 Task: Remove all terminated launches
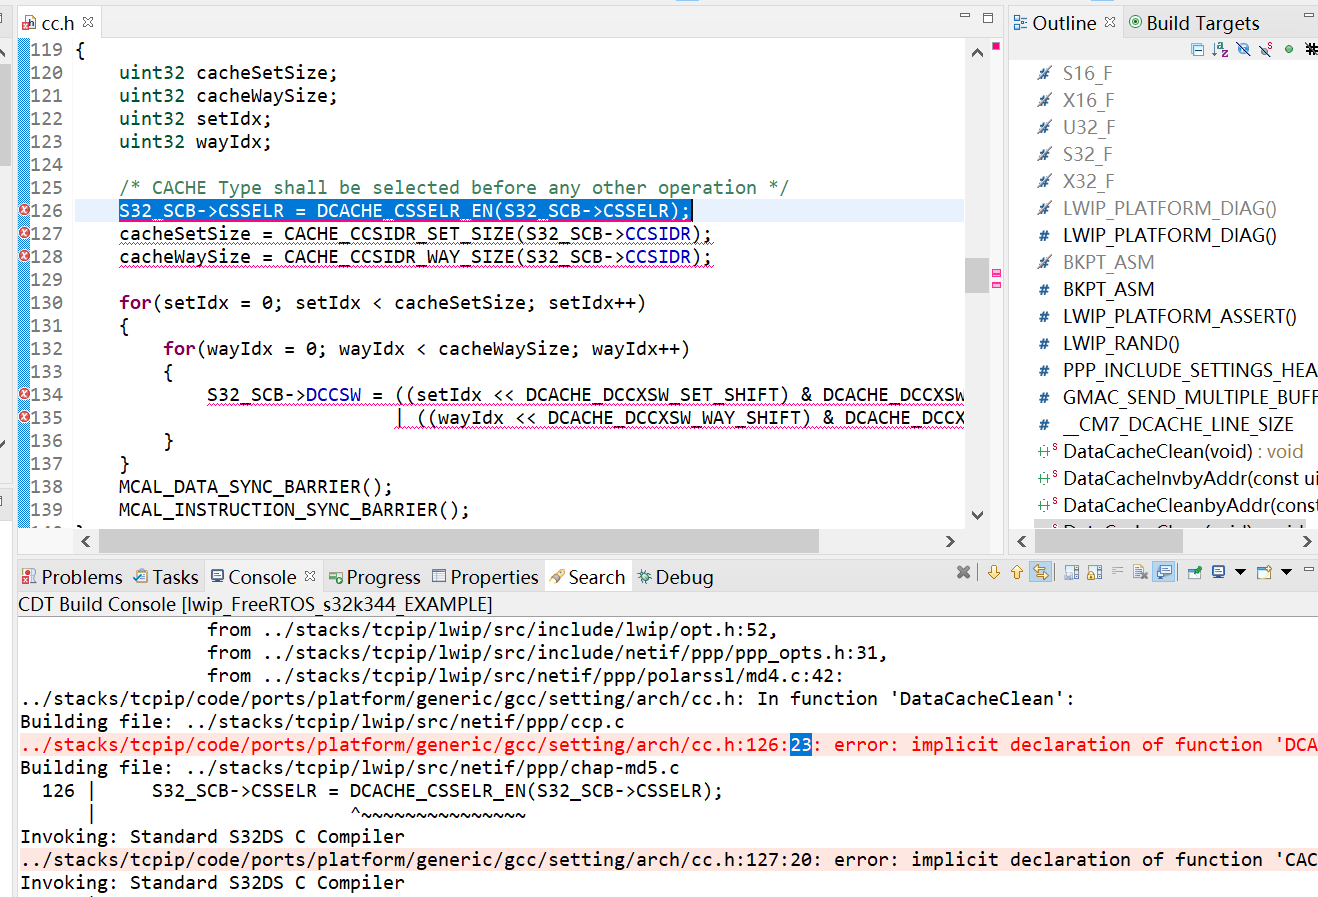[x=963, y=571]
